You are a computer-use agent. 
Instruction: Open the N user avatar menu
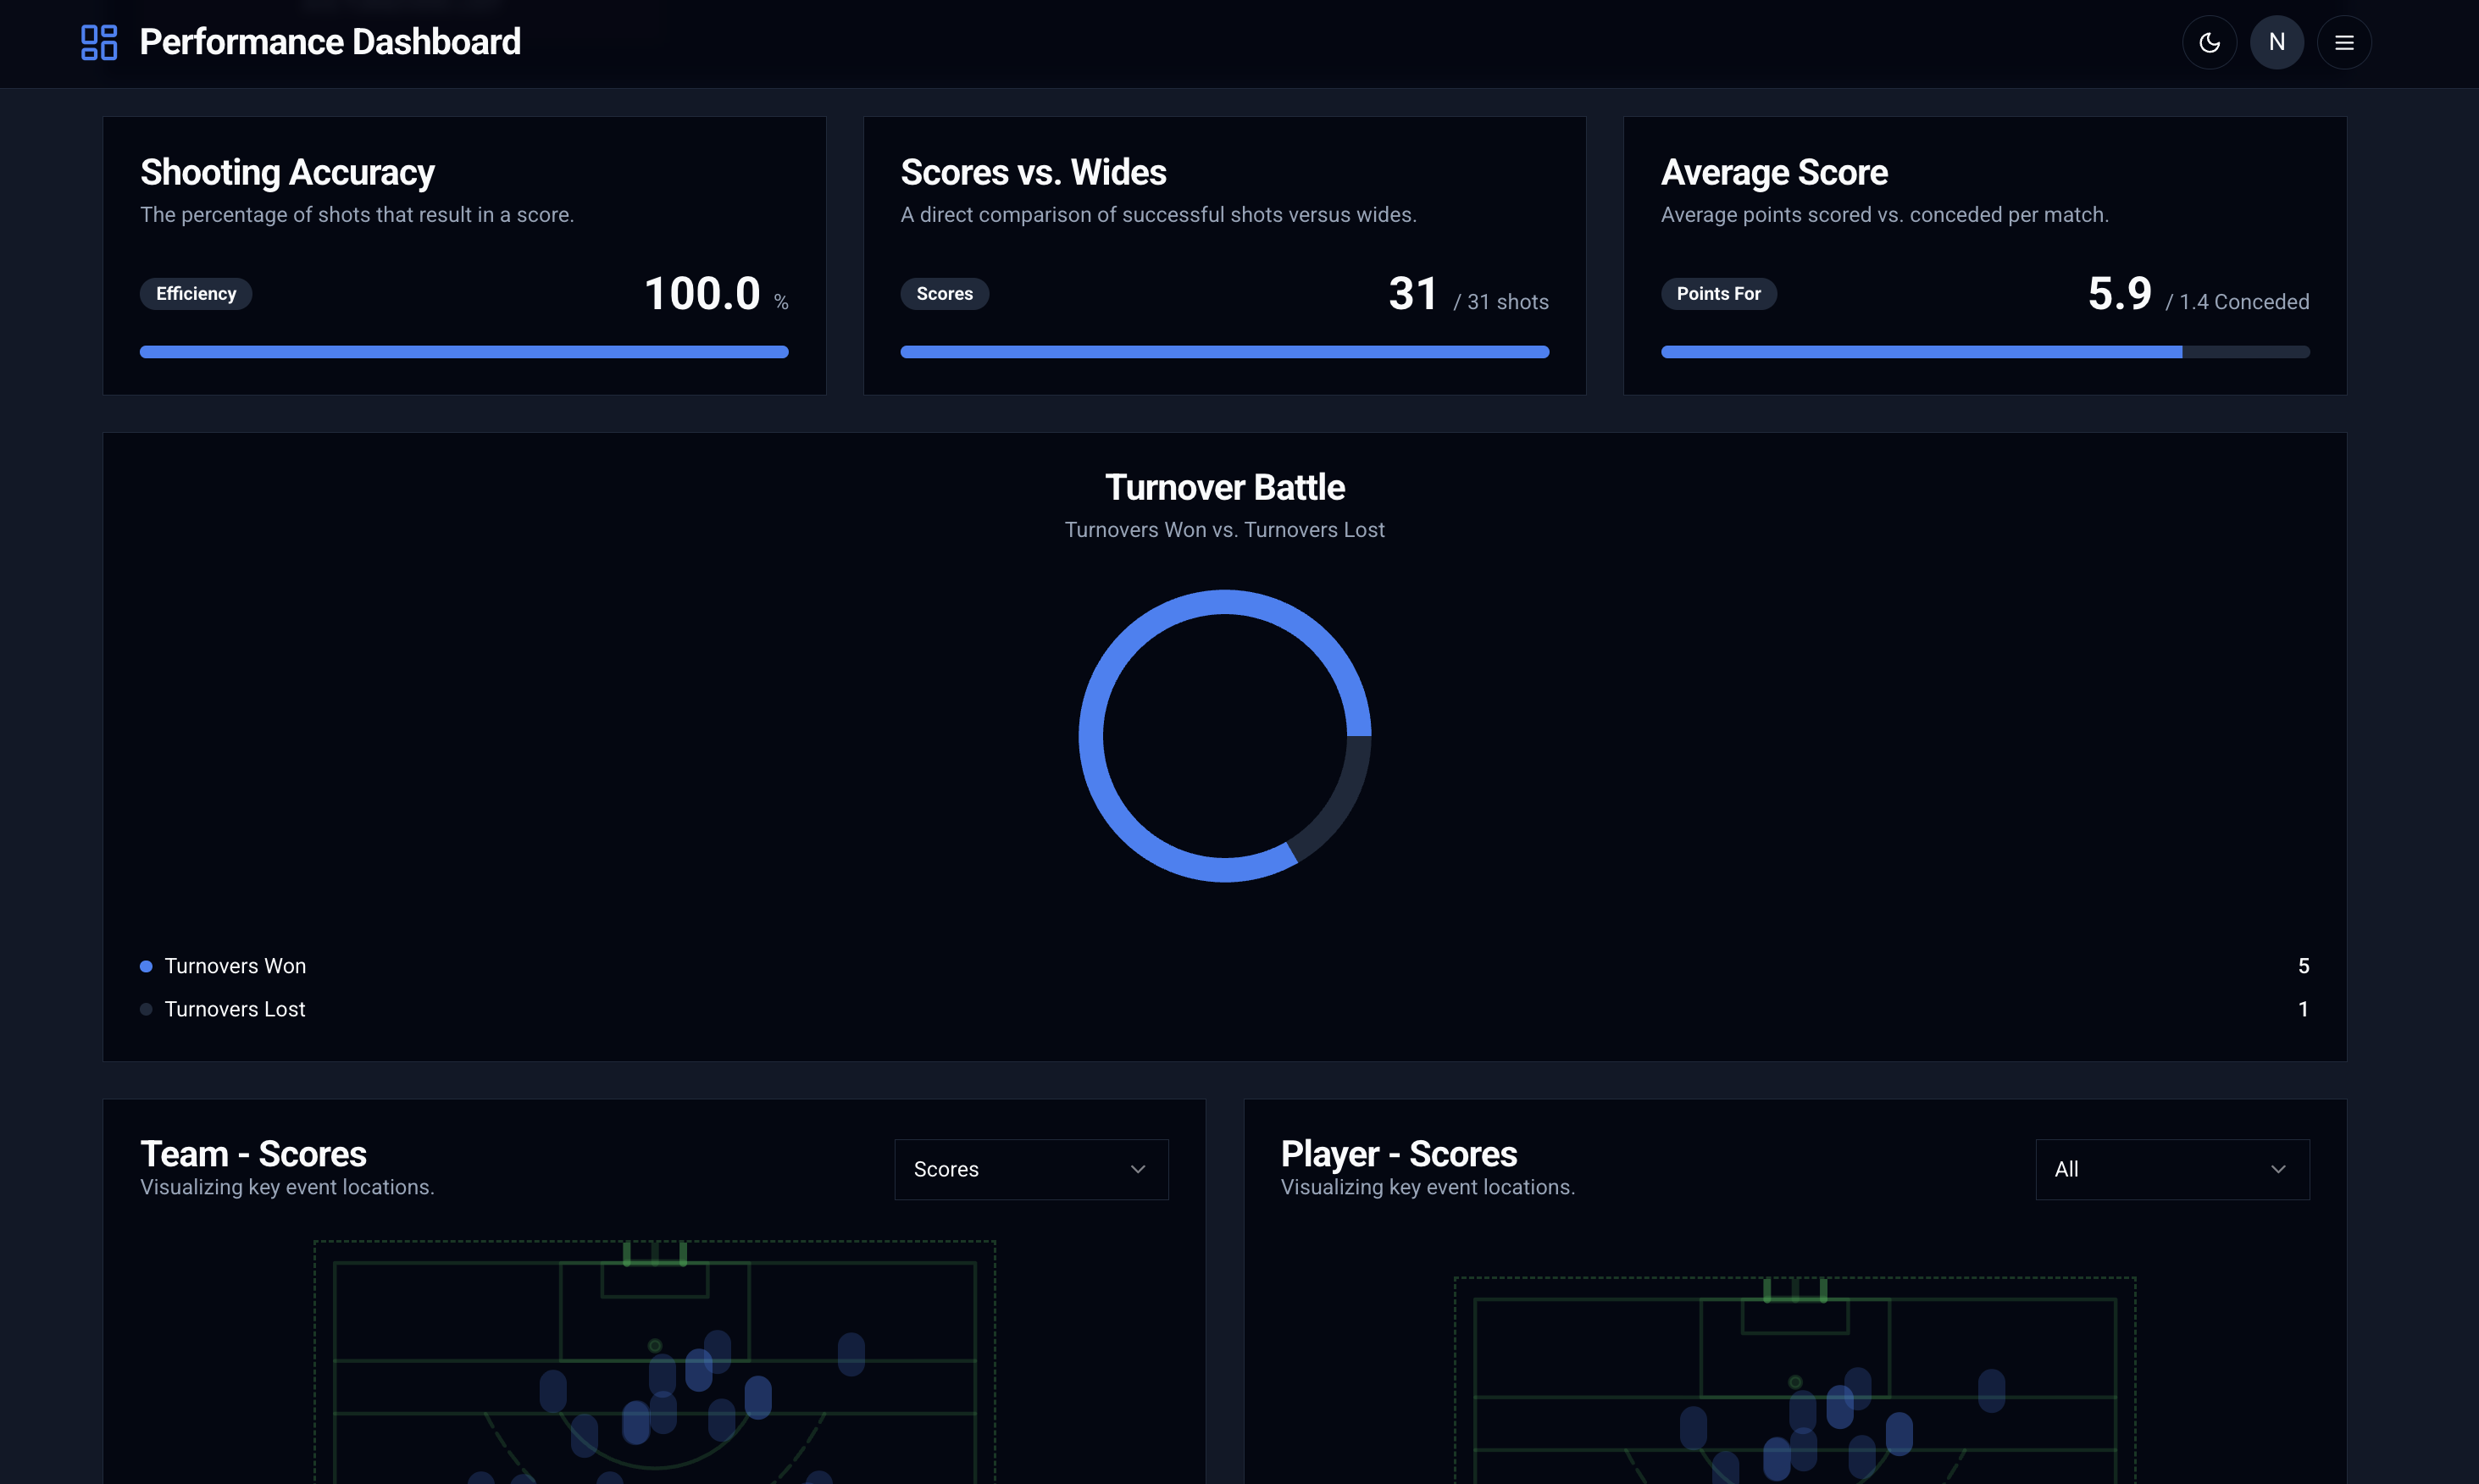pos(2276,42)
